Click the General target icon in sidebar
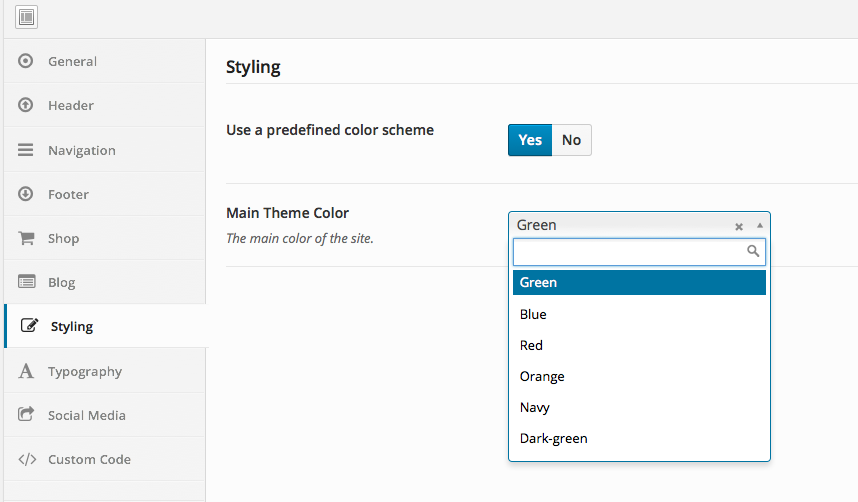The height and width of the screenshot is (502, 858). tap(26, 61)
